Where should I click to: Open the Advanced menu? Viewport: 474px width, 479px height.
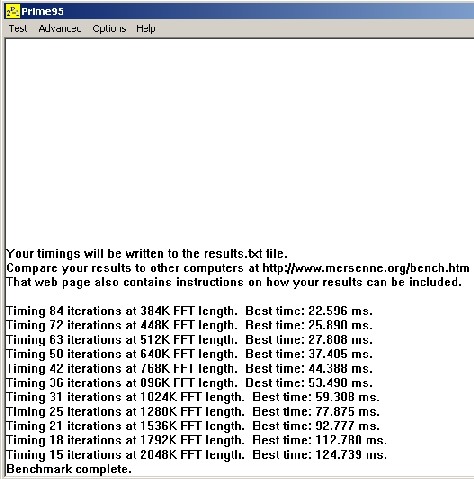pos(60,29)
